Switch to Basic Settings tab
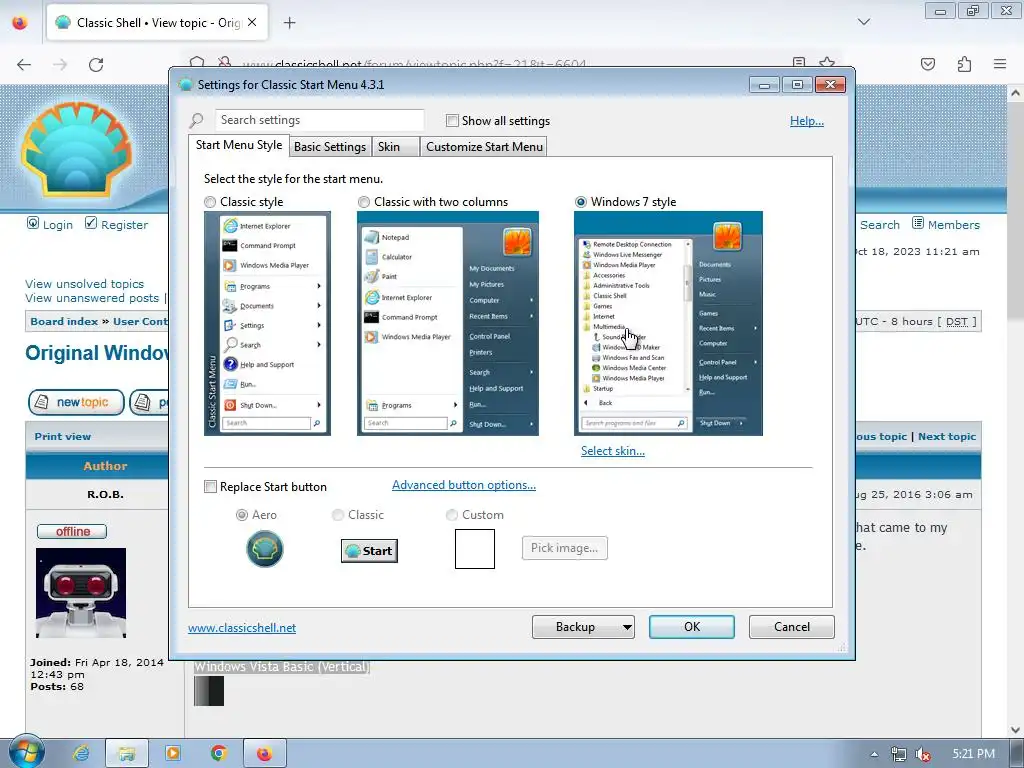 [x=330, y=147]
